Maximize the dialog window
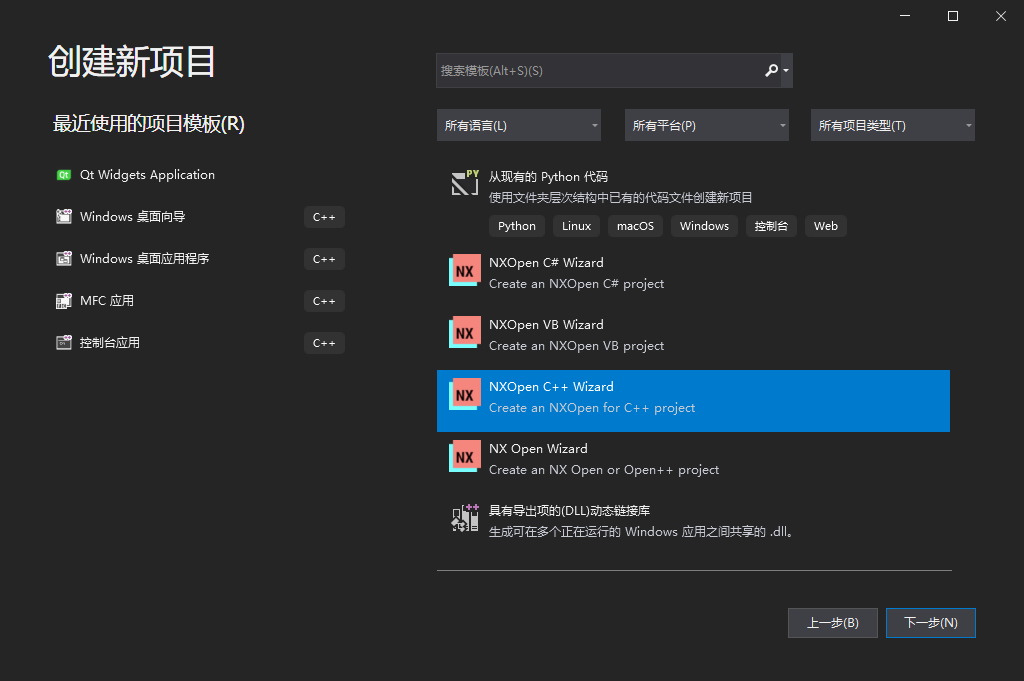Image resolution: width=1024 pixels, height=681 pixels. pos(953,16)
